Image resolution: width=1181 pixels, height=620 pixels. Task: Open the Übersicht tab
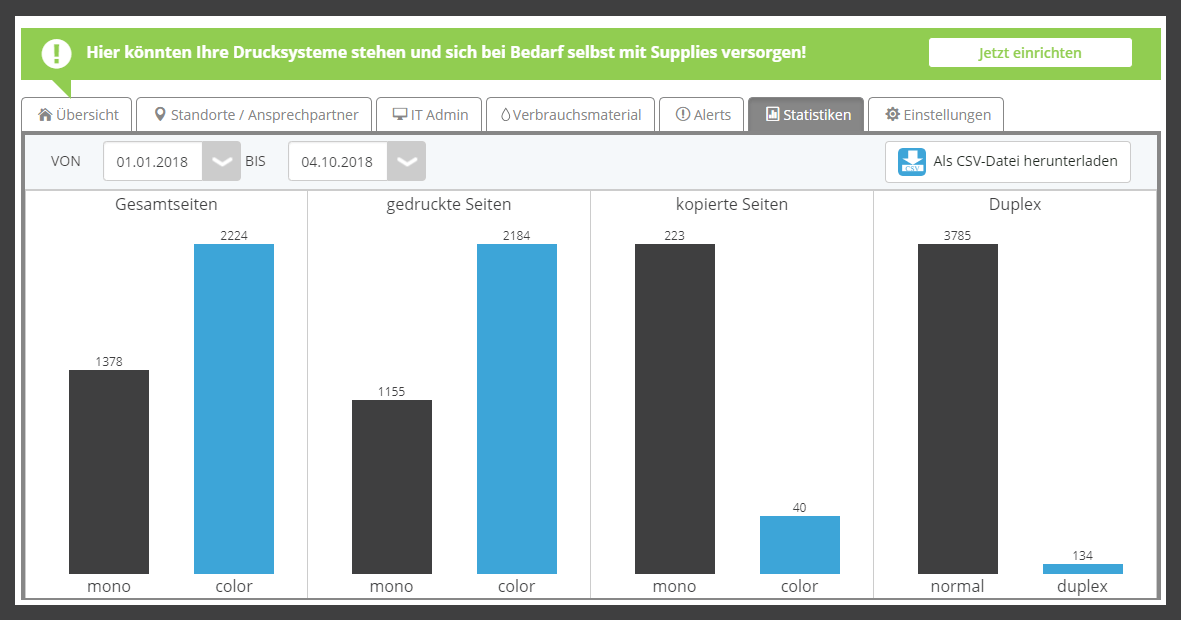pos(77,115)
